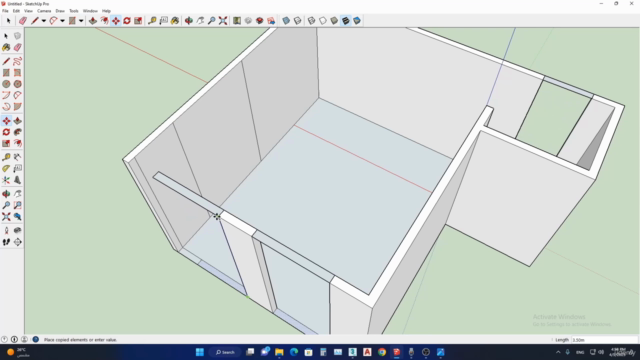Select the Freehand tool in left toolbar

coord(18,61)
